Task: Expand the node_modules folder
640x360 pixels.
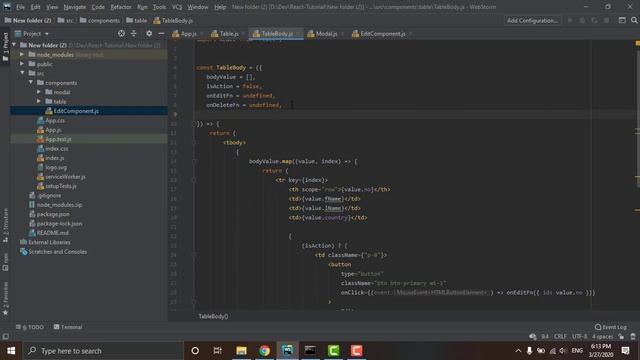Action: click(x=22, y=54)
